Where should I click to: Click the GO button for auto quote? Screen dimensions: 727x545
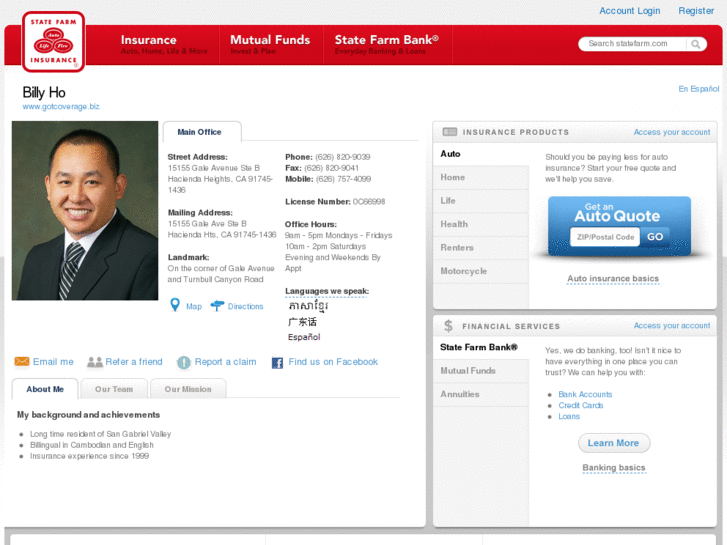pos(655,237)
